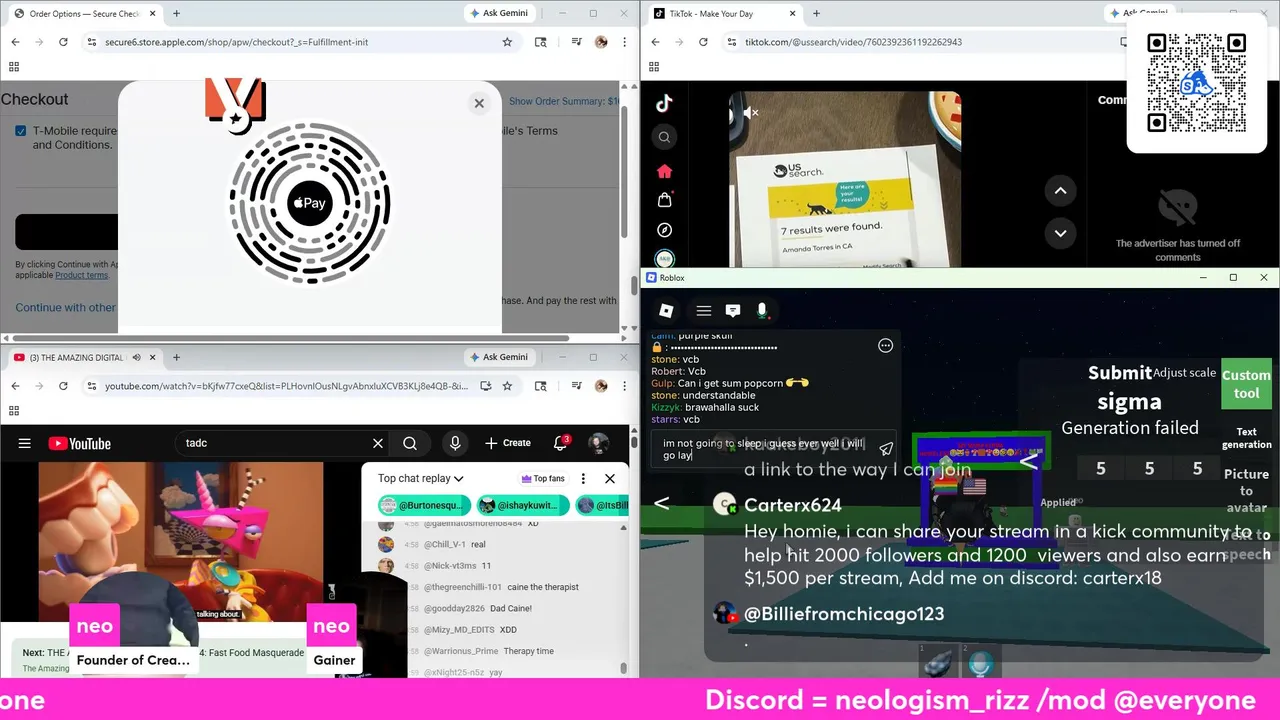1280x720 pixels.
Task: Click Ask Gemini in the YouTube window
Action: coord(498,357)
